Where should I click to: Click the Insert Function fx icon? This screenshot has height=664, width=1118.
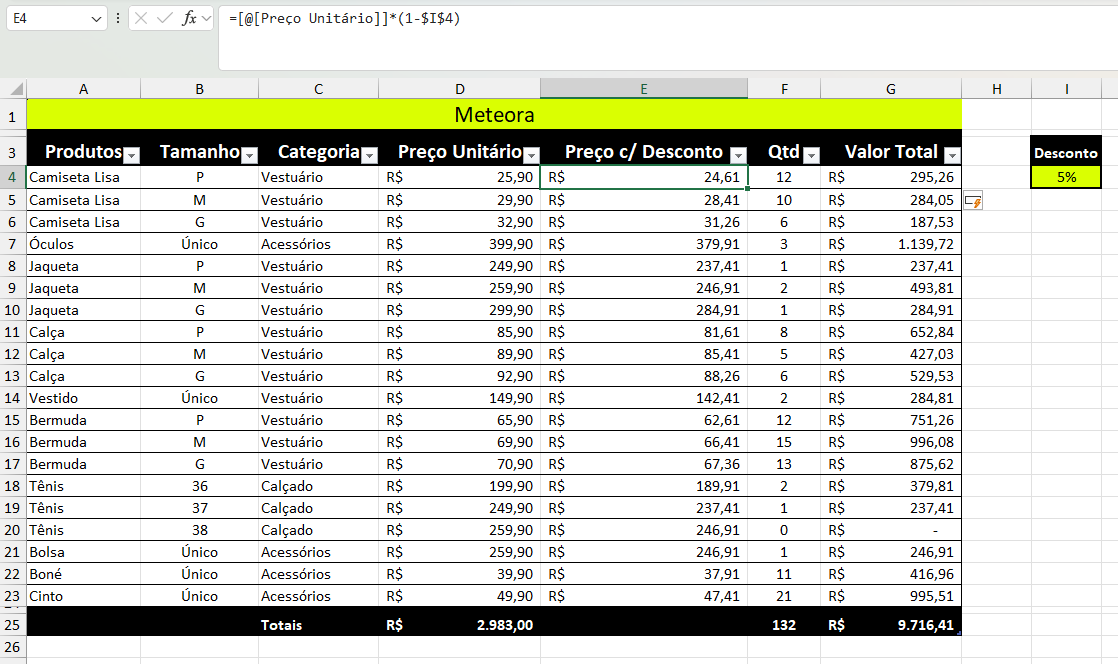coord(189,19)
